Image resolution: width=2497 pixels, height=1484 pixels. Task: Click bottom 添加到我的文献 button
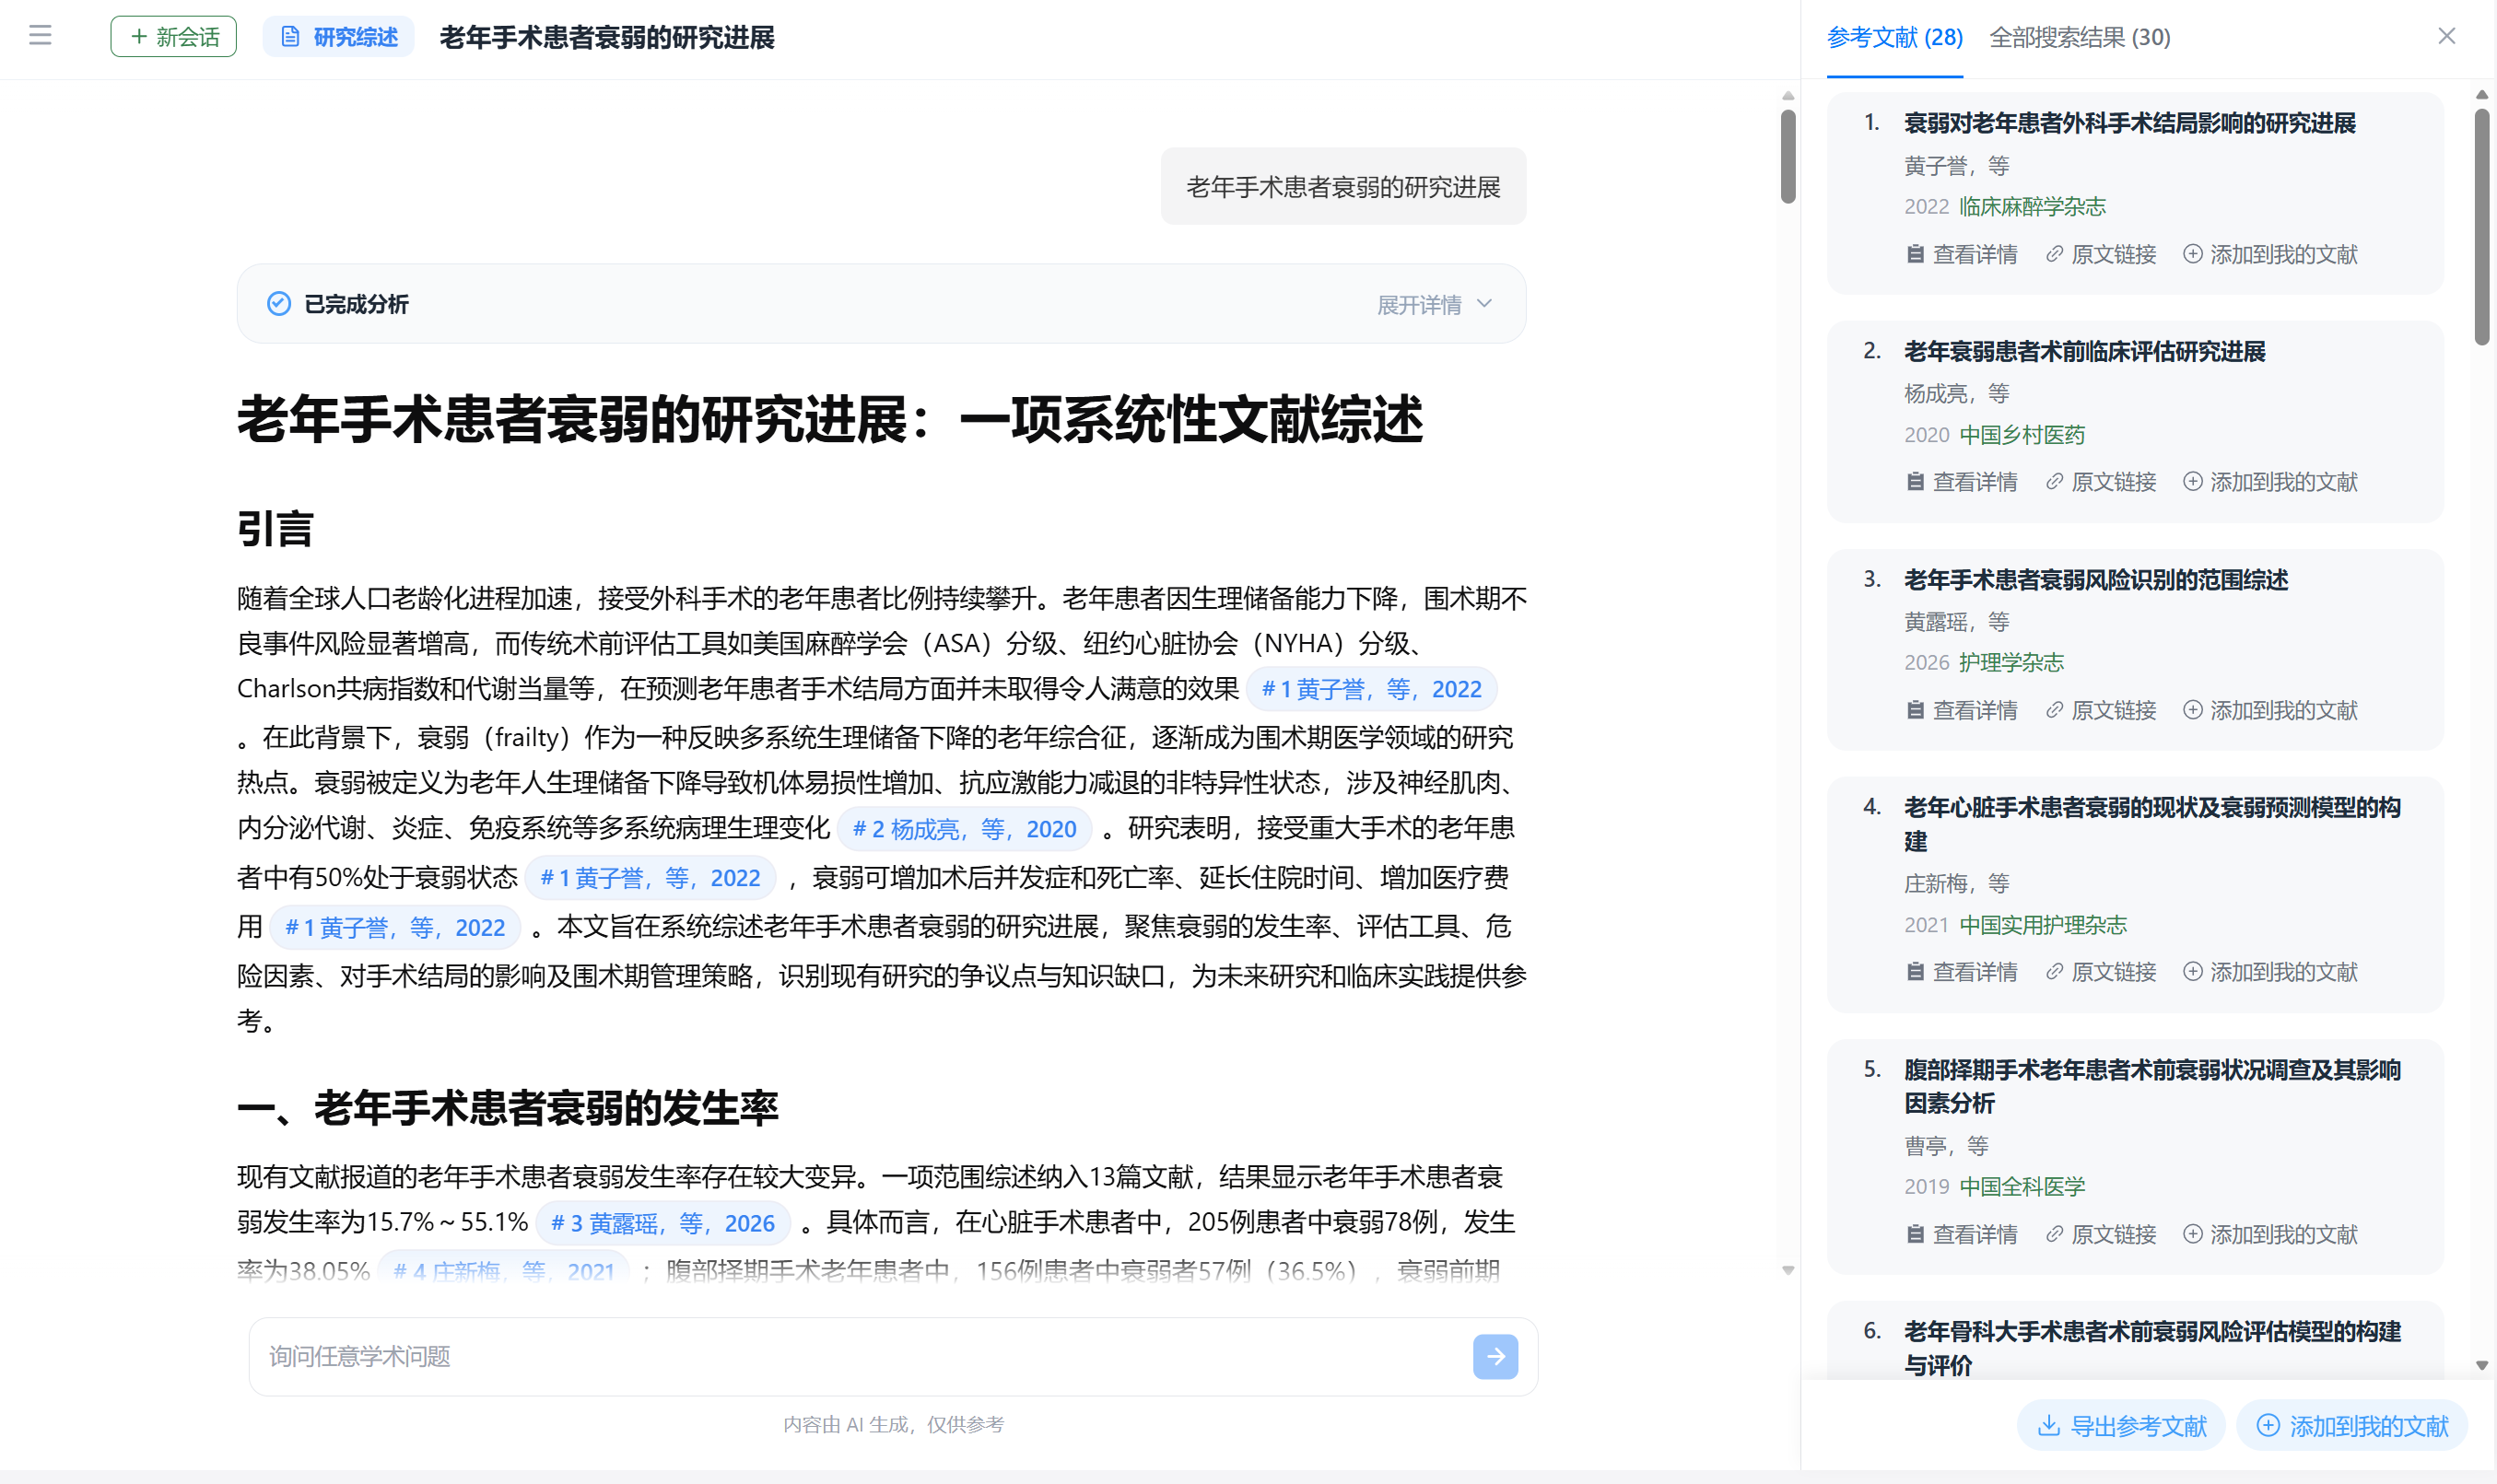pos(2351,1425)
